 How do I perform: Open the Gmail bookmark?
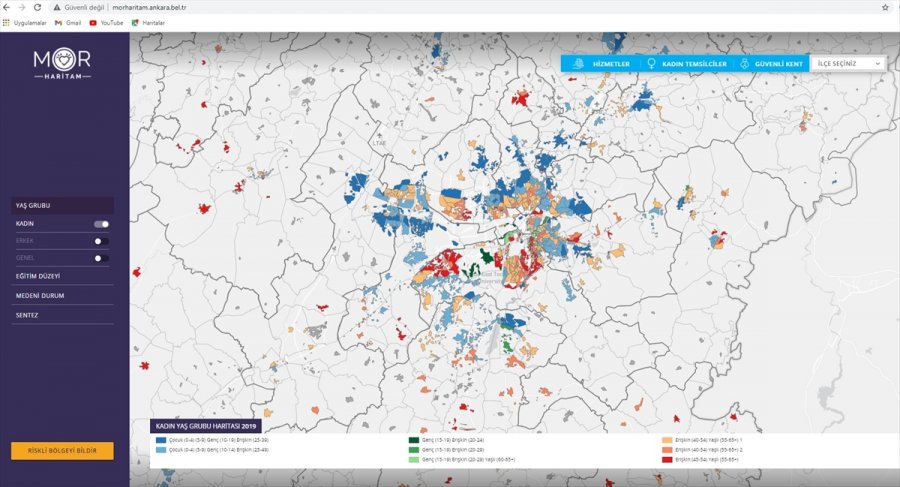tap(66, 22)
